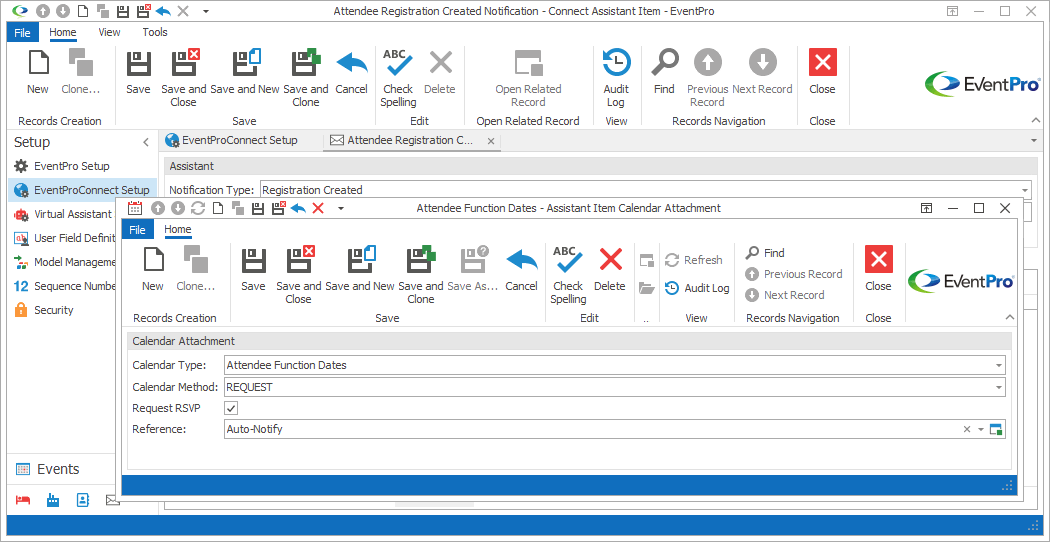Click Check Spelling in main EventPro ribbon

[398, 78]
